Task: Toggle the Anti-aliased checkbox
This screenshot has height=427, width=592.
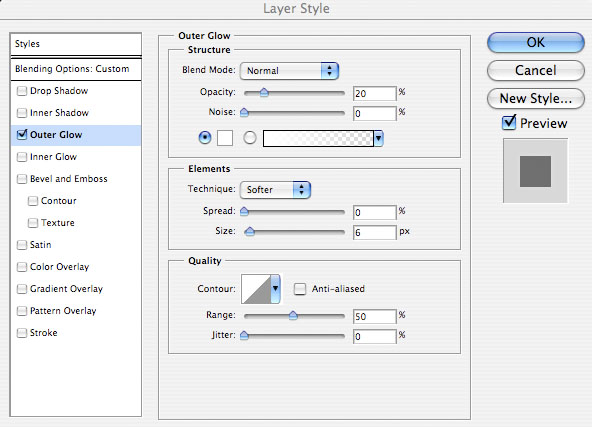Action: (x=300, y=289)
